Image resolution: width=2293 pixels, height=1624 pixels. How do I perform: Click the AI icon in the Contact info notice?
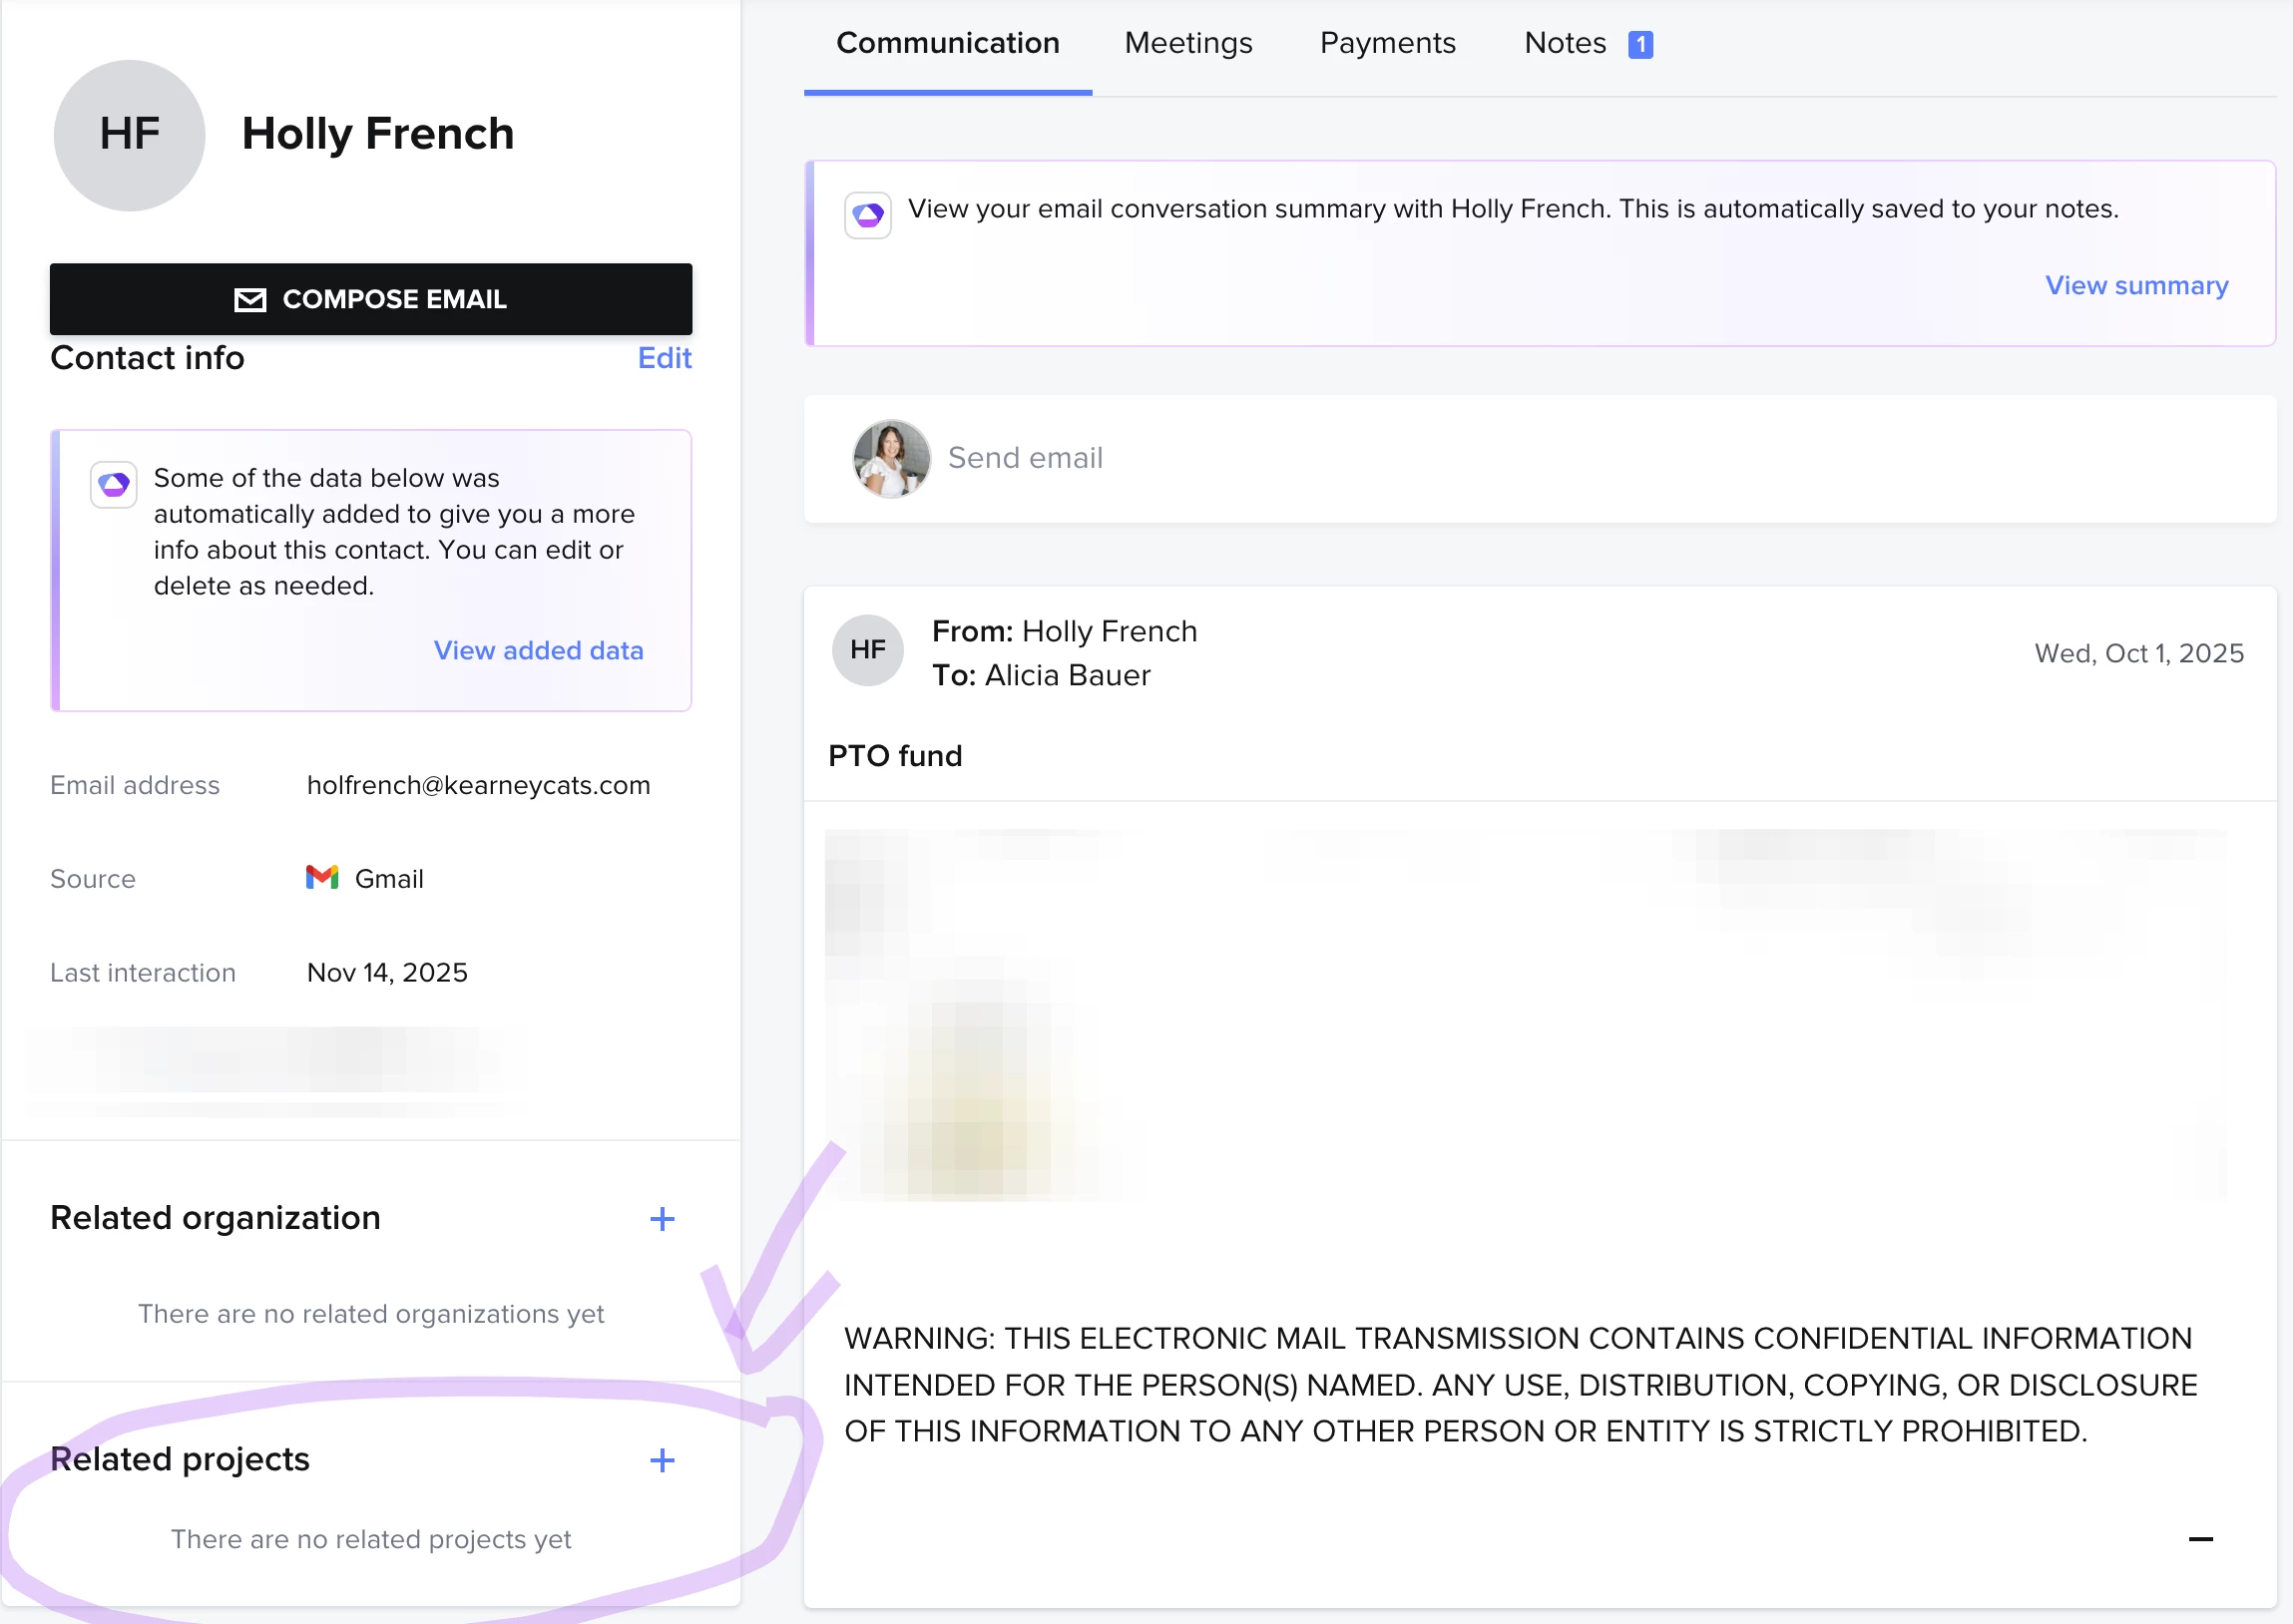[113, 485]
